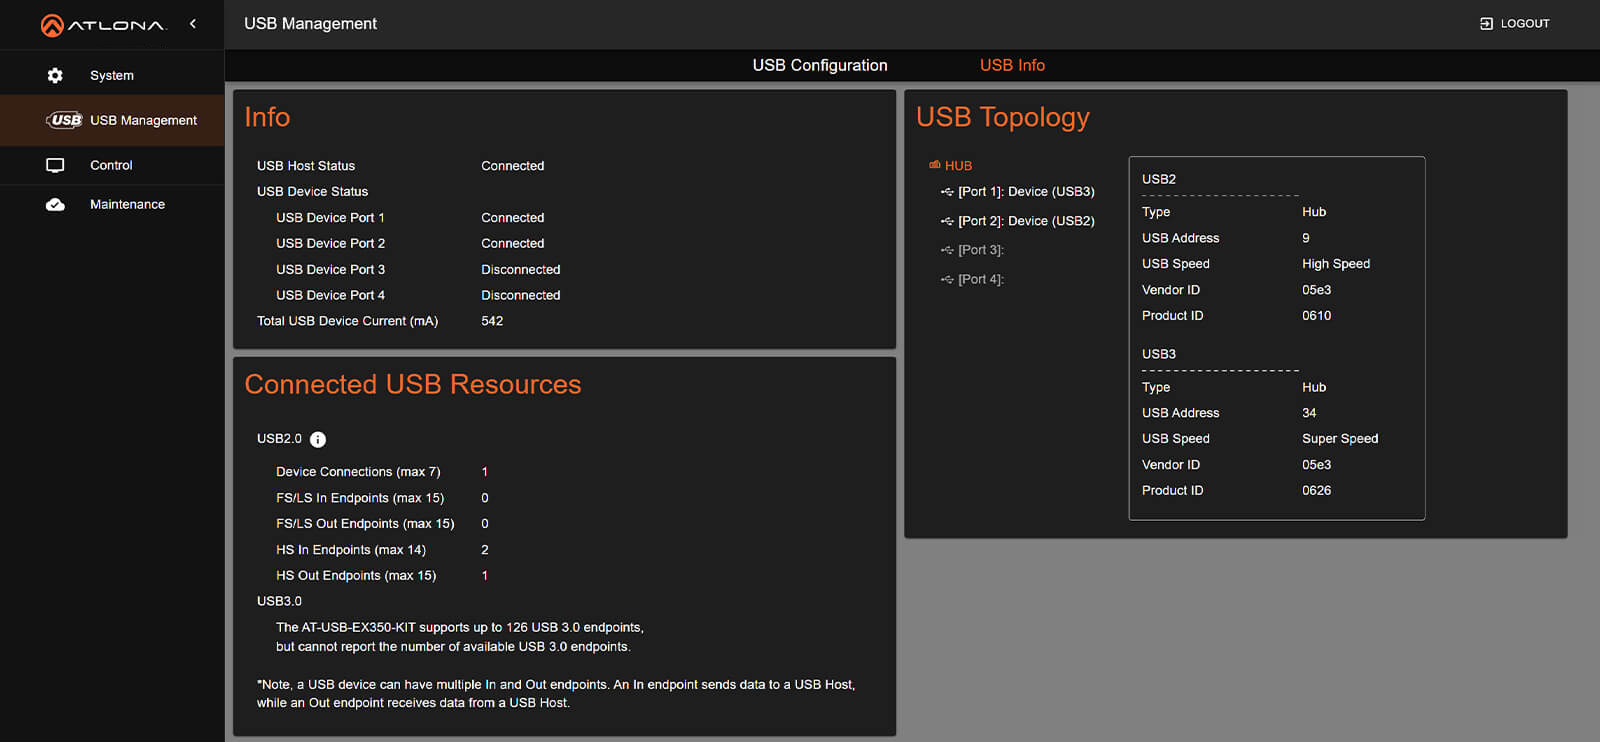
Task: Click the HUB icon in USB Topology
Action: [x=935, y=165]
